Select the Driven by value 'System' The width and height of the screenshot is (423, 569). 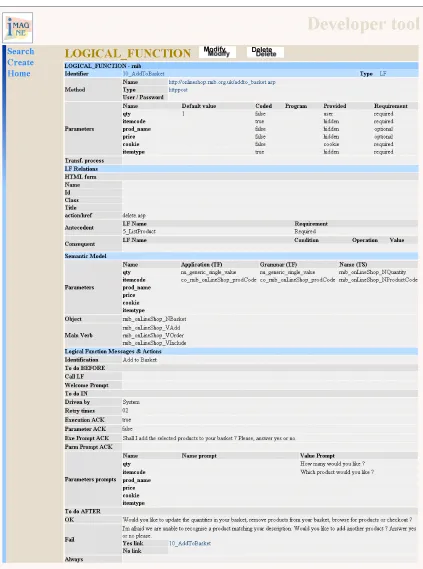click(131, 402)
